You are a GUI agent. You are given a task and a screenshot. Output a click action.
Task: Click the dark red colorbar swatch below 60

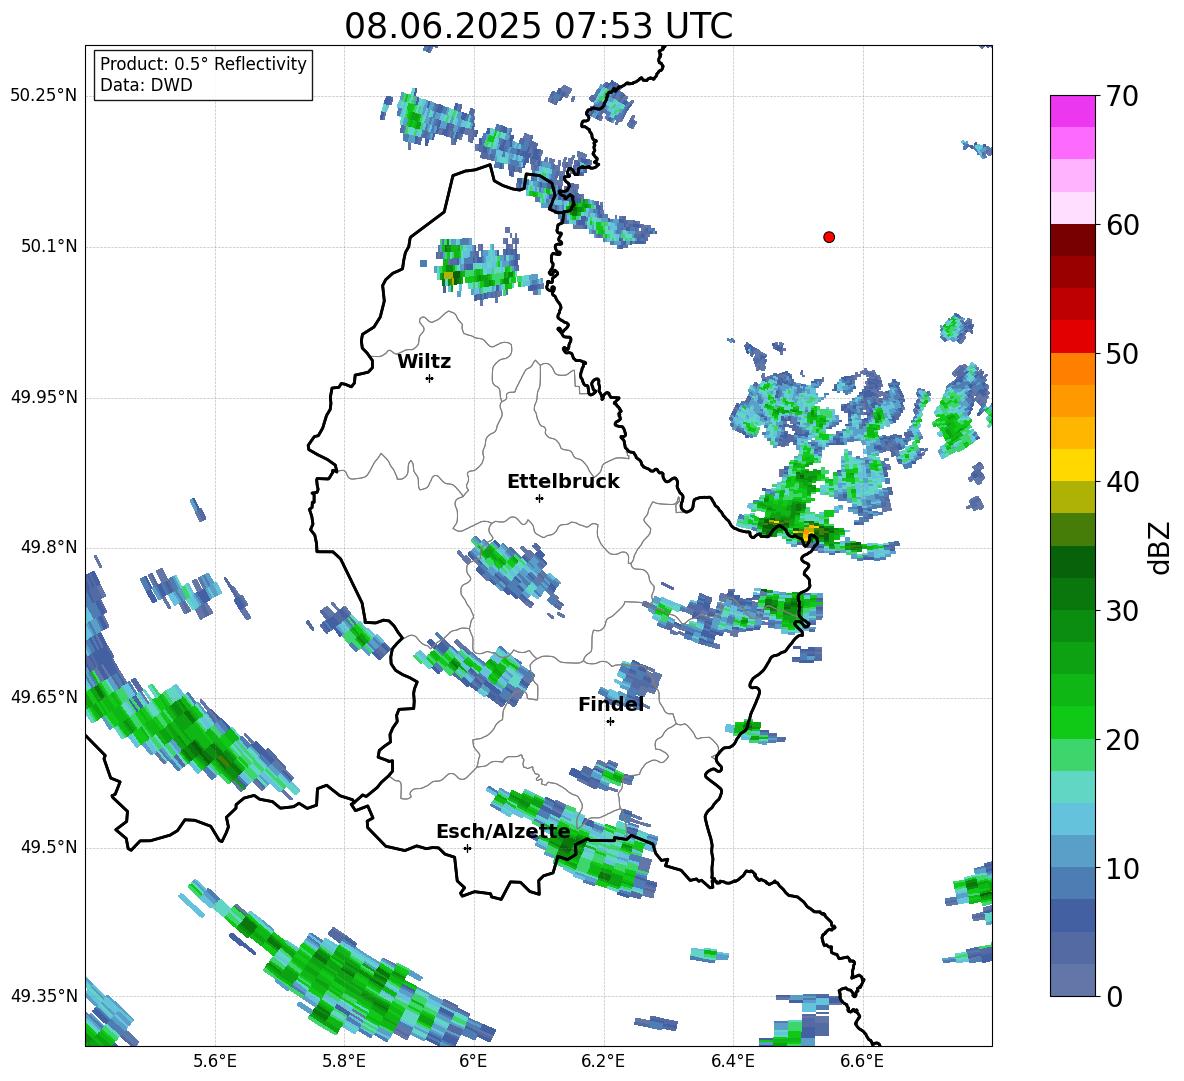tap(1072, 240)
